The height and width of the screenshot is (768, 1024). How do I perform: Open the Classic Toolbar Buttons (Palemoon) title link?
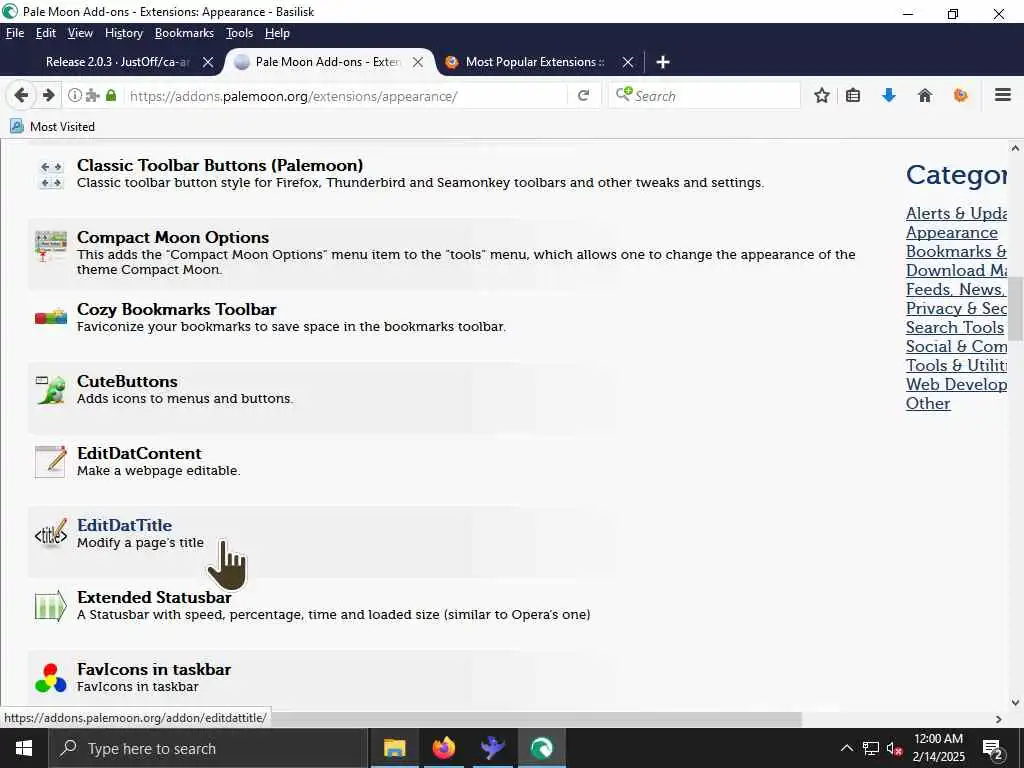(220, 165)
